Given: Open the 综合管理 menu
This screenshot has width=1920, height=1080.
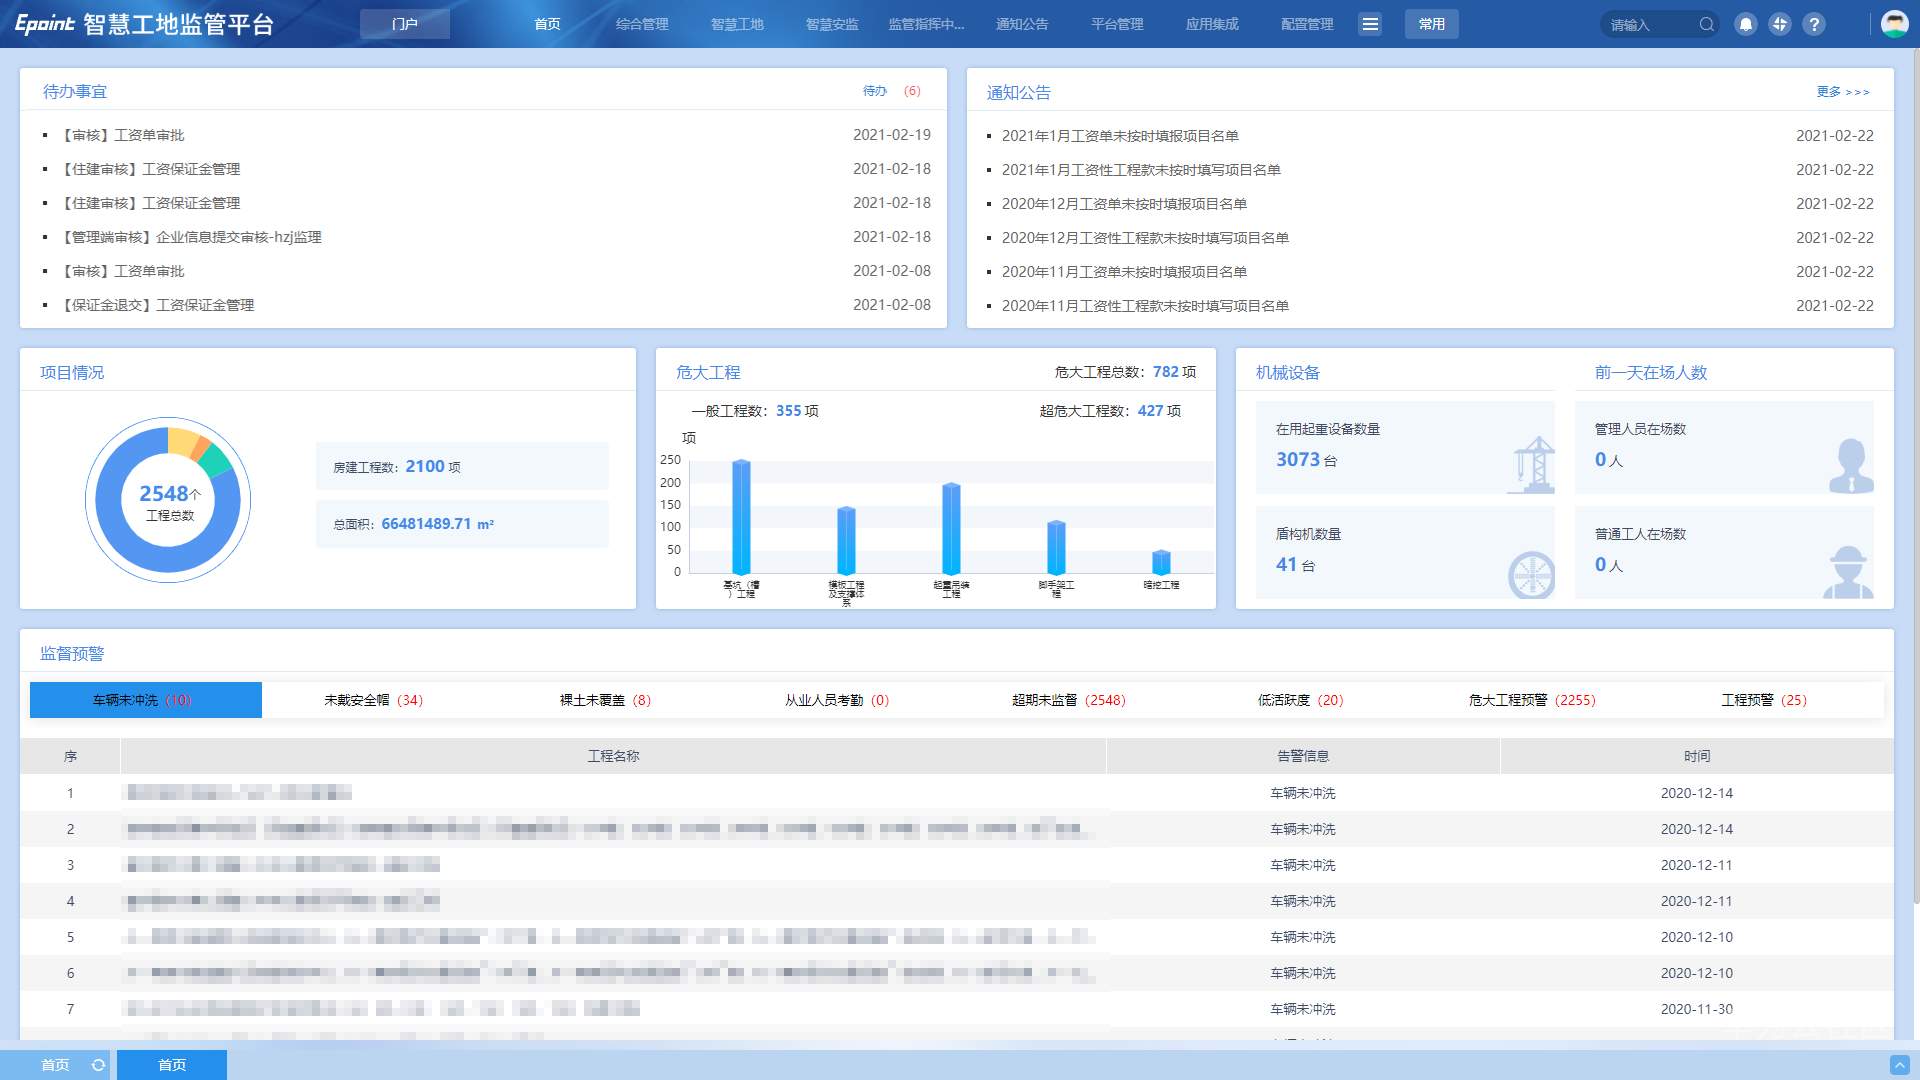Looking at the screenshot, I should (641, 24).
